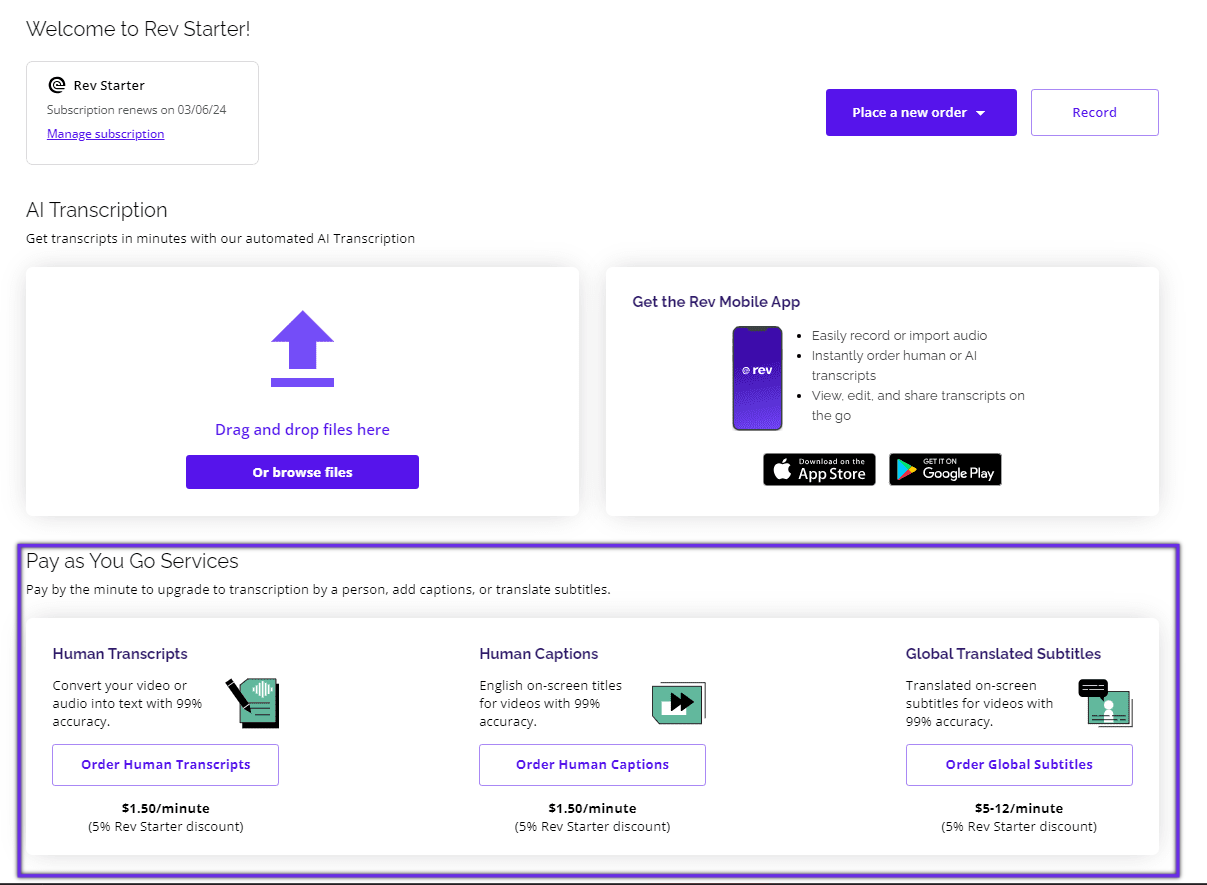Image resolution: width=1207 pixels, height=885 pixels.
Task: Click the Rev mobile phone illustration
Action: pyautogui.click(x=757, y=378)
